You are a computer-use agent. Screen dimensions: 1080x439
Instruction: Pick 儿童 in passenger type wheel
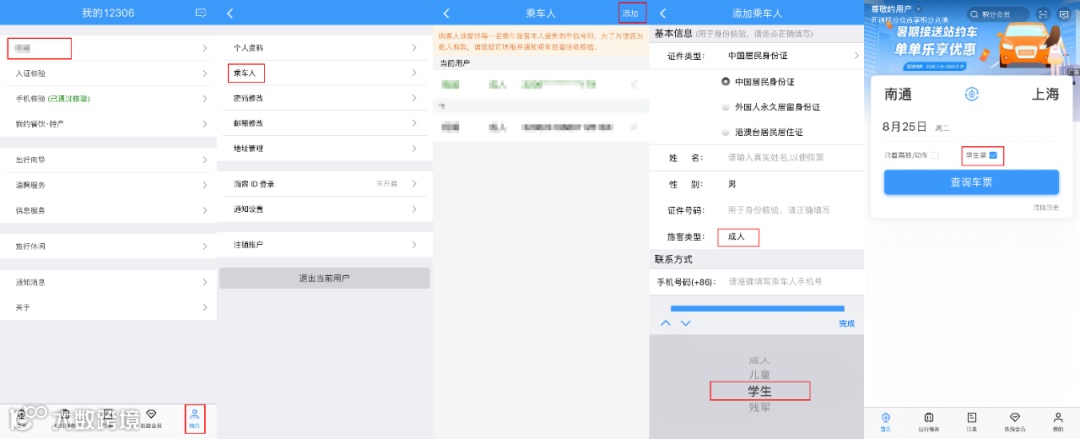760,375
